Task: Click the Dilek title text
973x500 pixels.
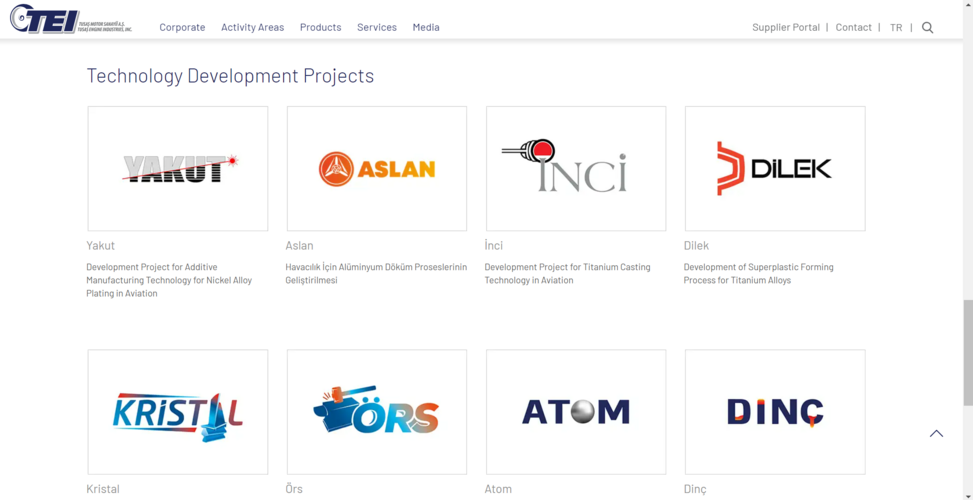Action: pyautogui.click(x=696, y=246)
